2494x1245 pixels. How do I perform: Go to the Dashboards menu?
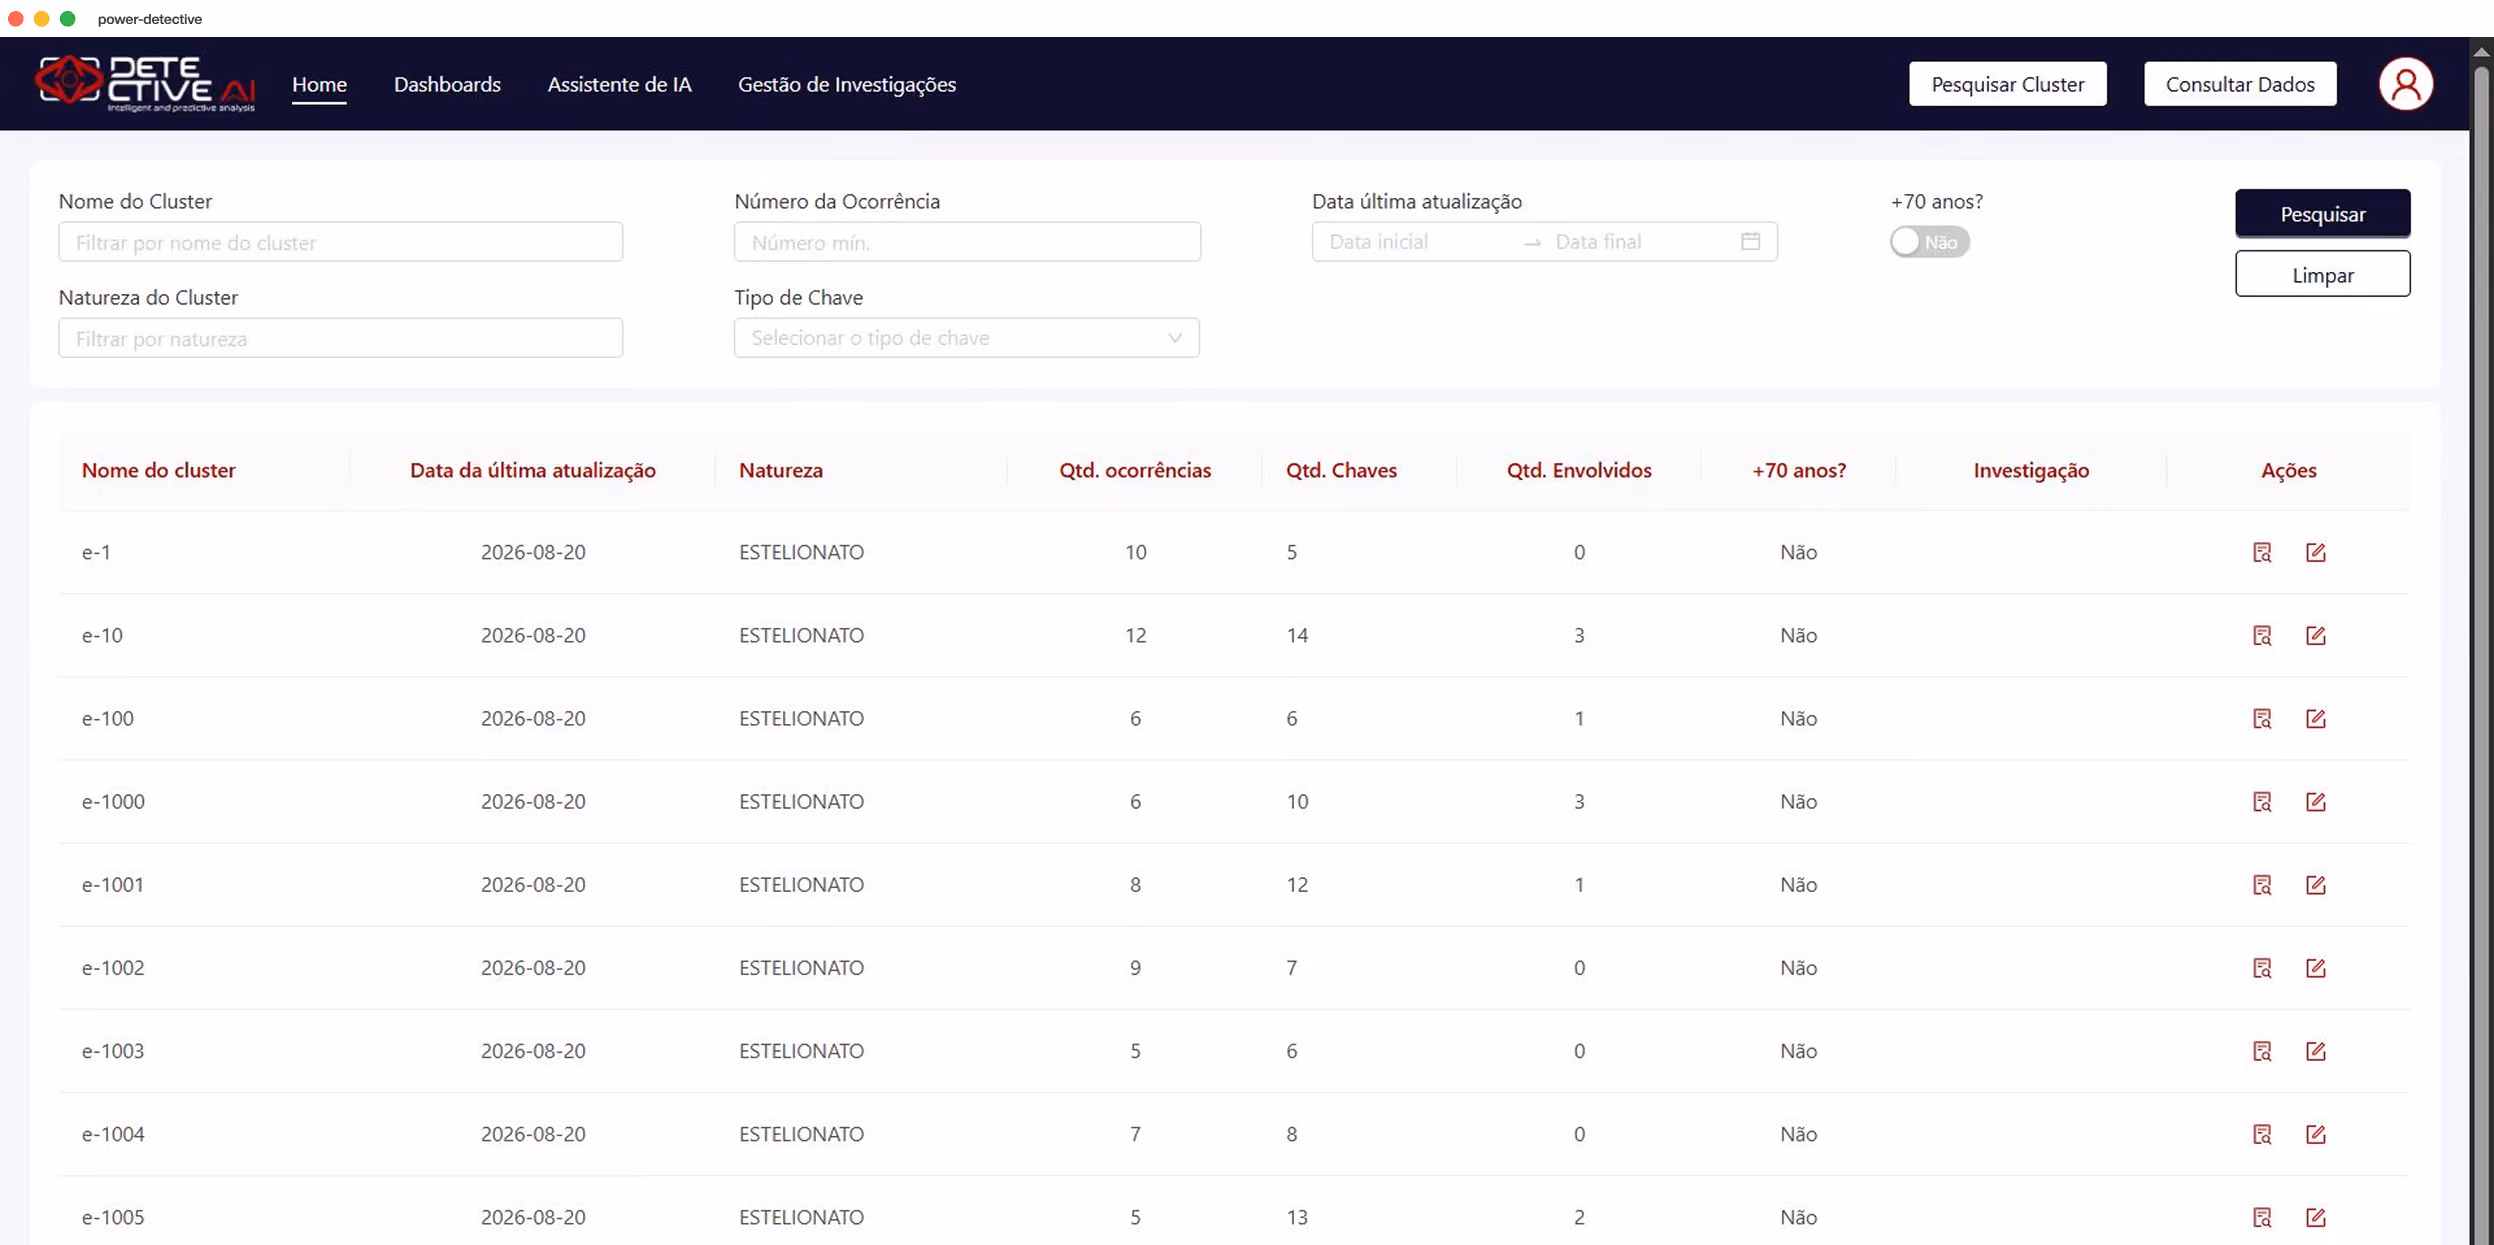pyautogui.click(x=447, y=84)
